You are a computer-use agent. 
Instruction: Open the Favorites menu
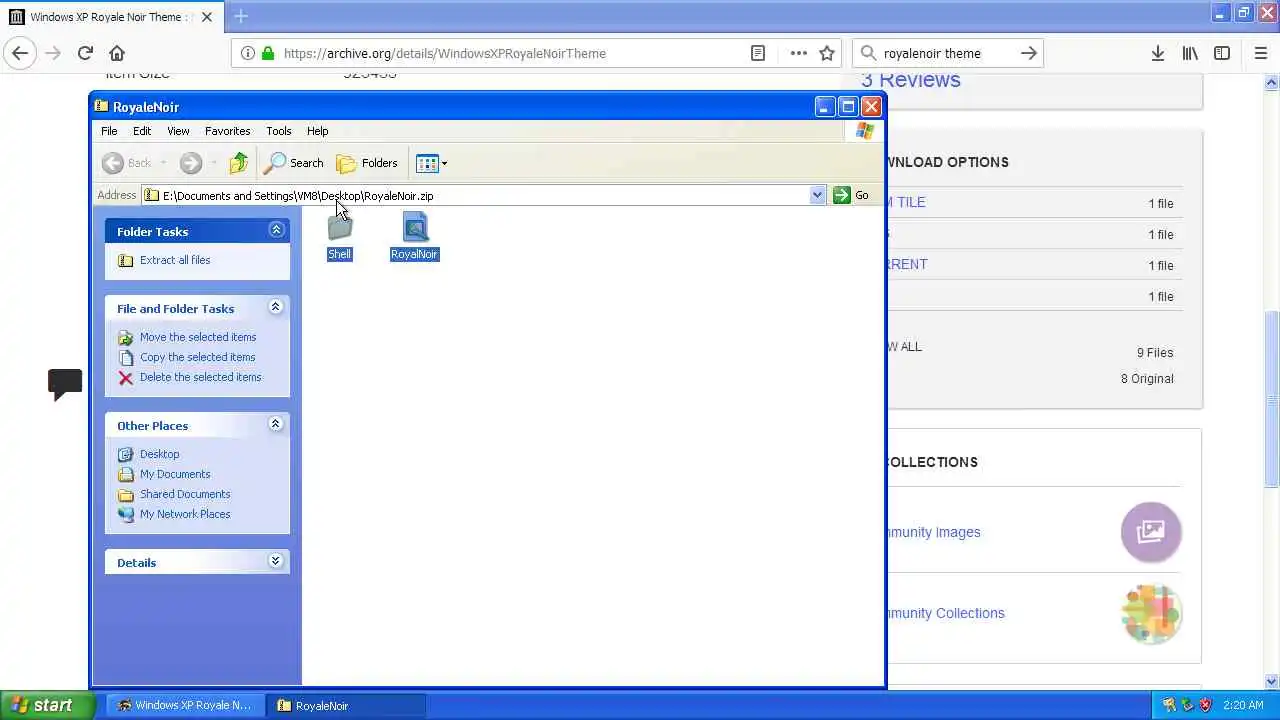pos(227,131)
